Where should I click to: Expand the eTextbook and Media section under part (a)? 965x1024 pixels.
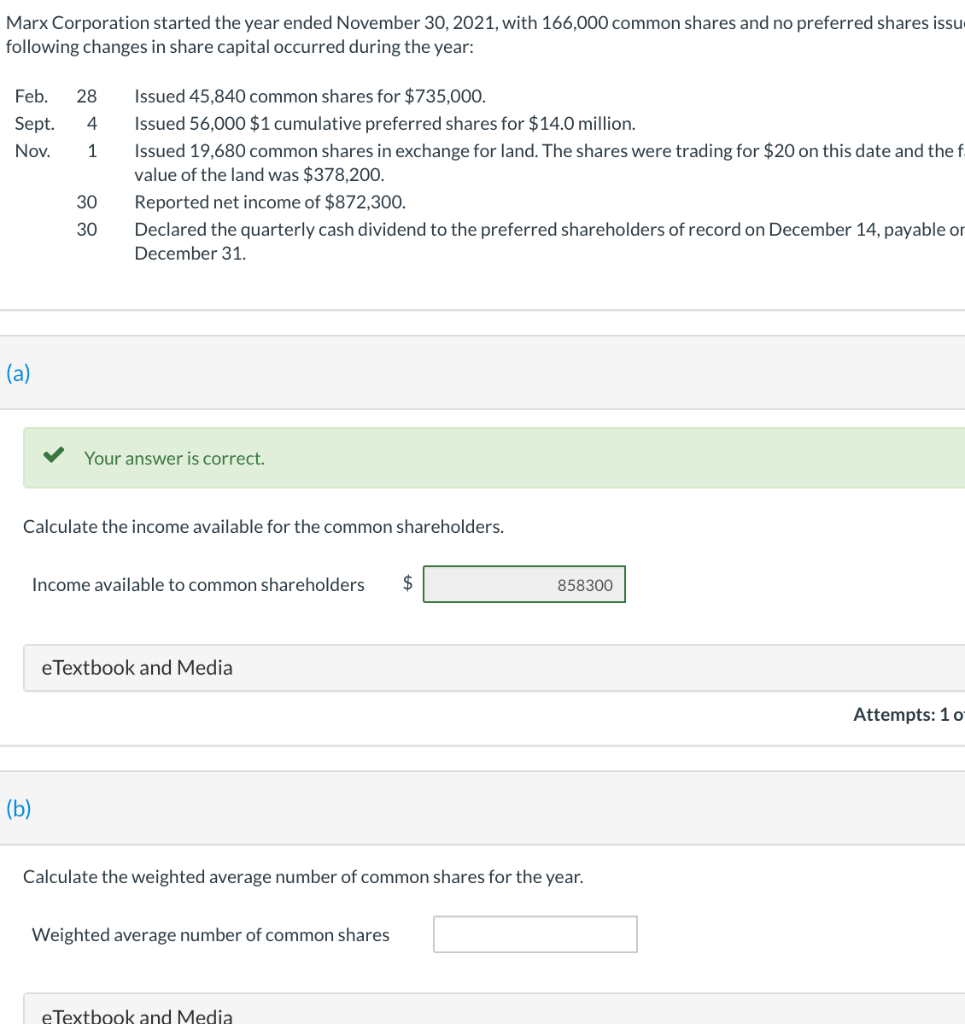(135, 668)
